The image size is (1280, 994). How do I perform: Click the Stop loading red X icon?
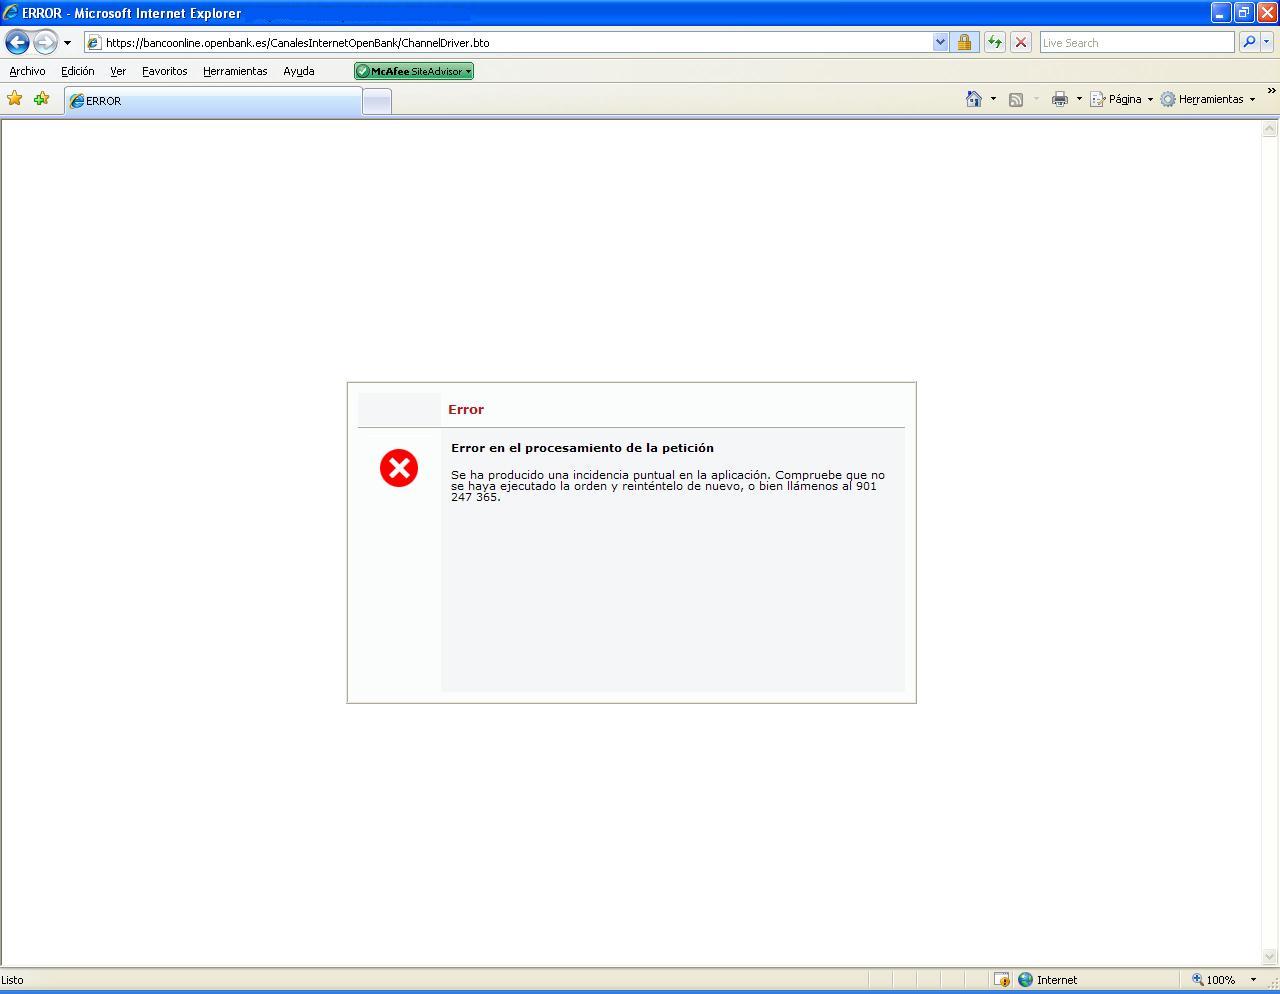pos(1020,42)
